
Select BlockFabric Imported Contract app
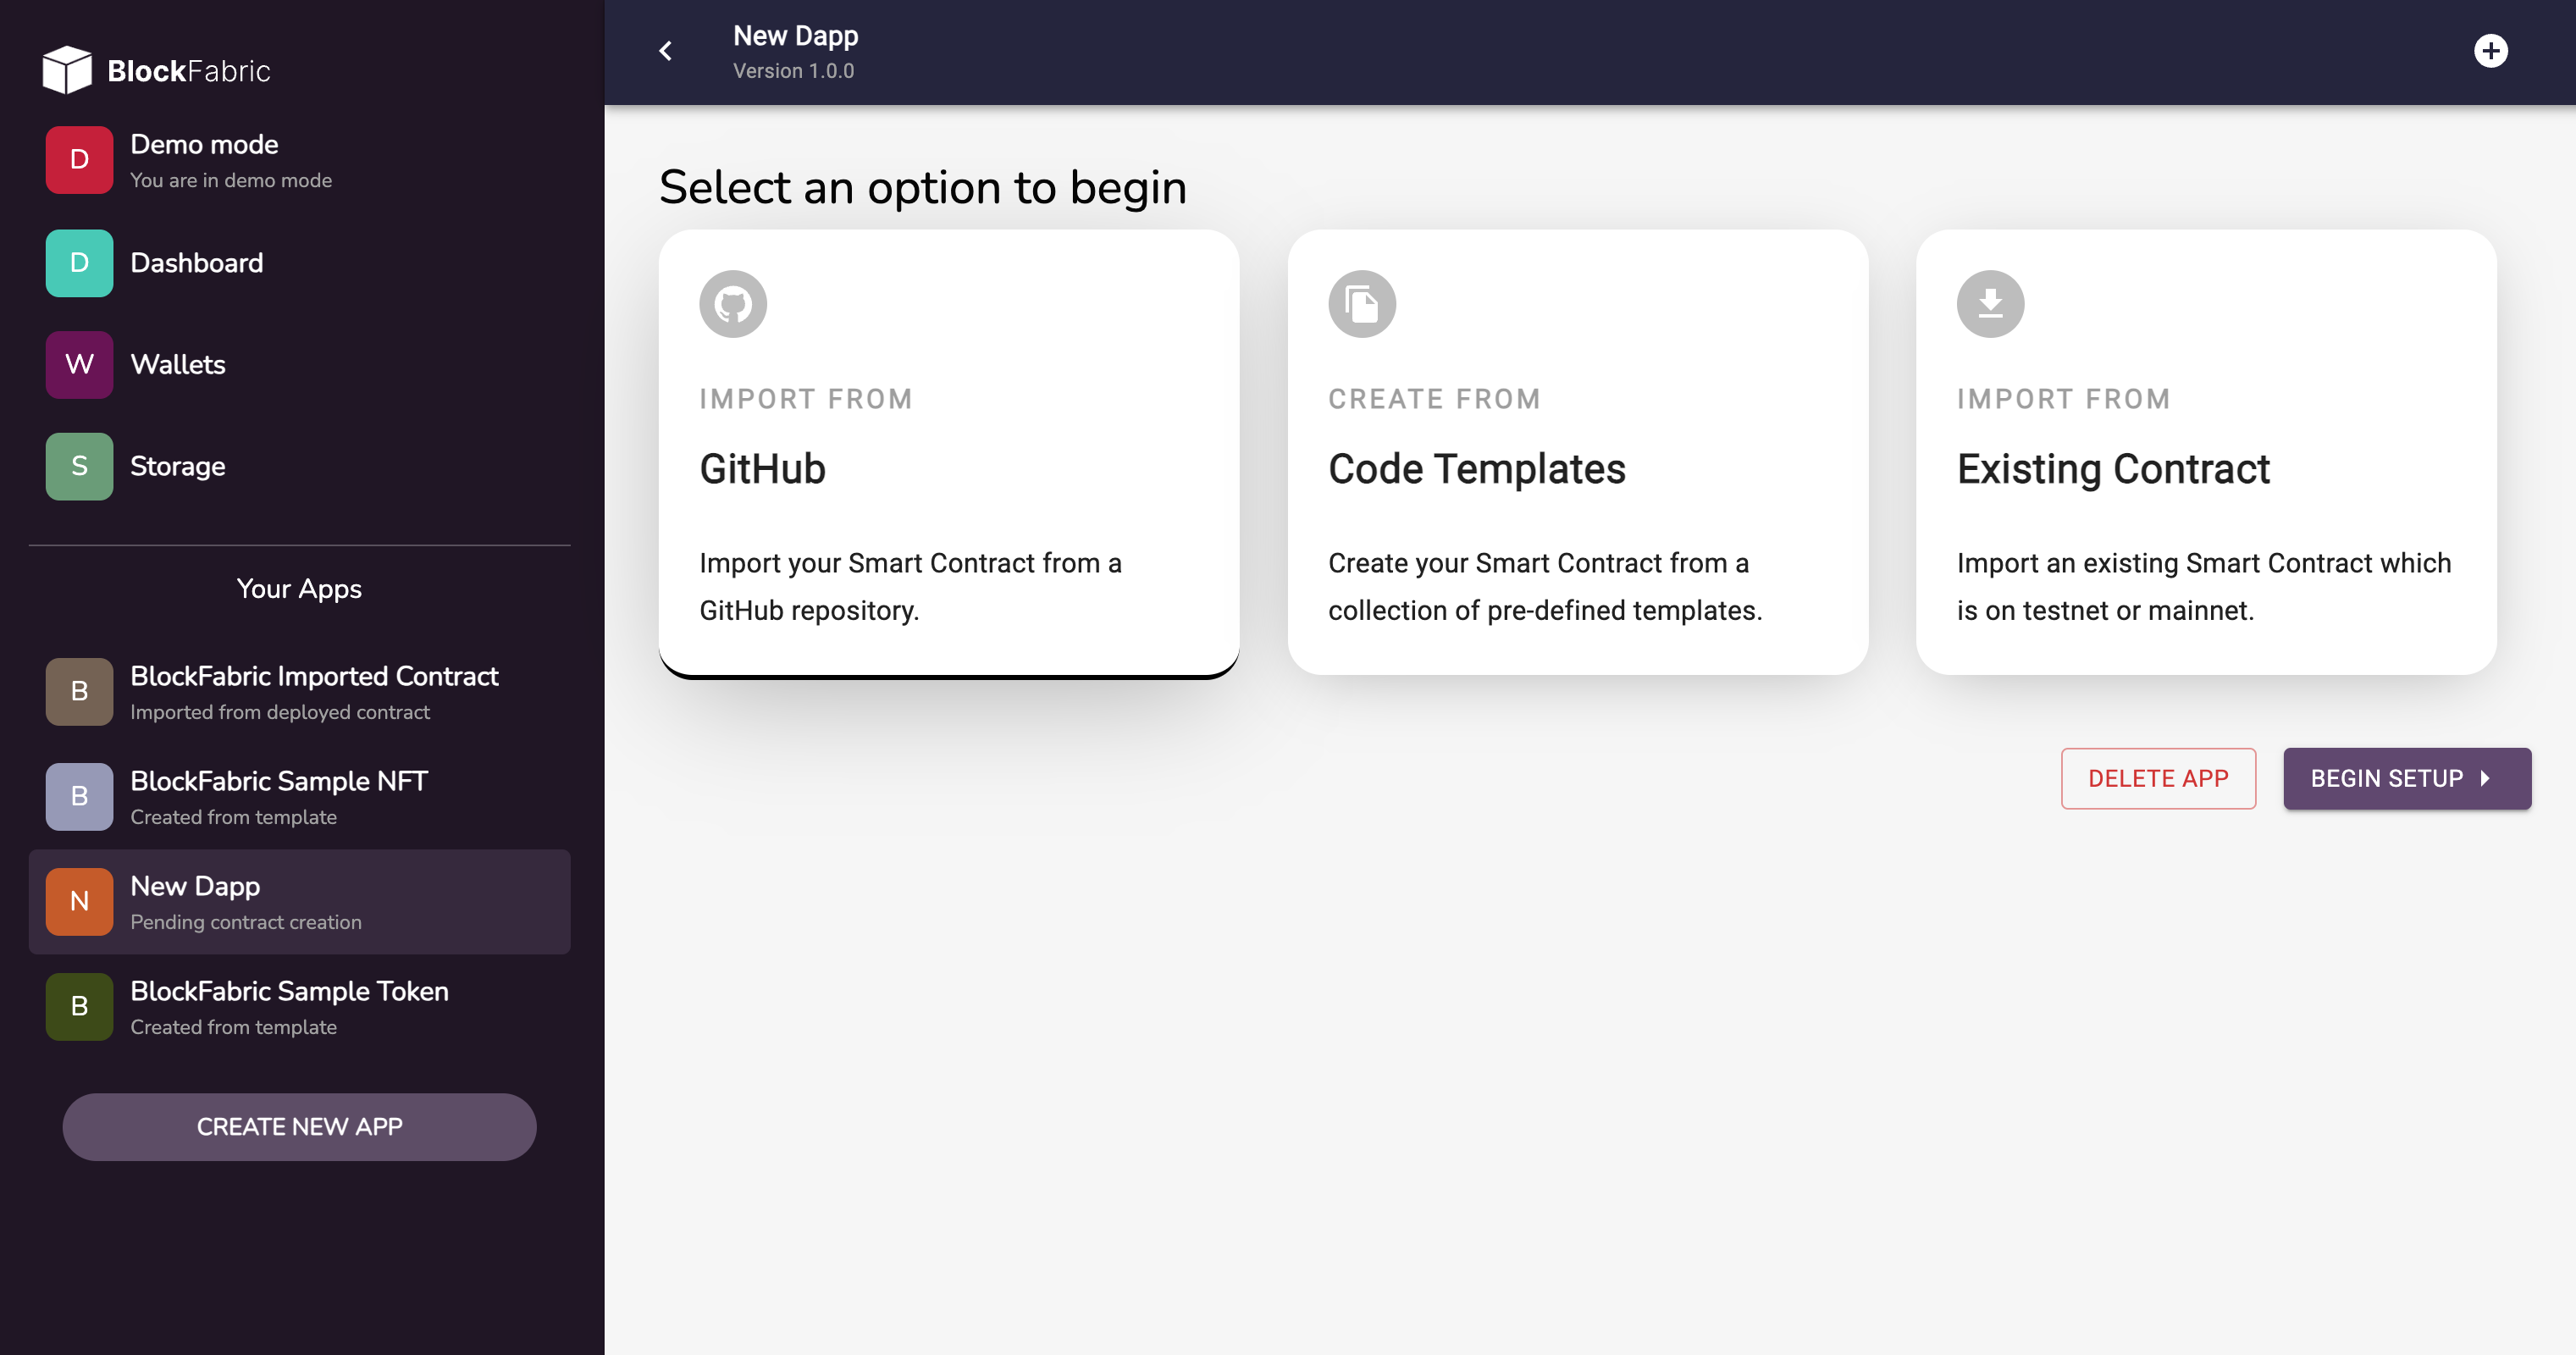[314, 691]
